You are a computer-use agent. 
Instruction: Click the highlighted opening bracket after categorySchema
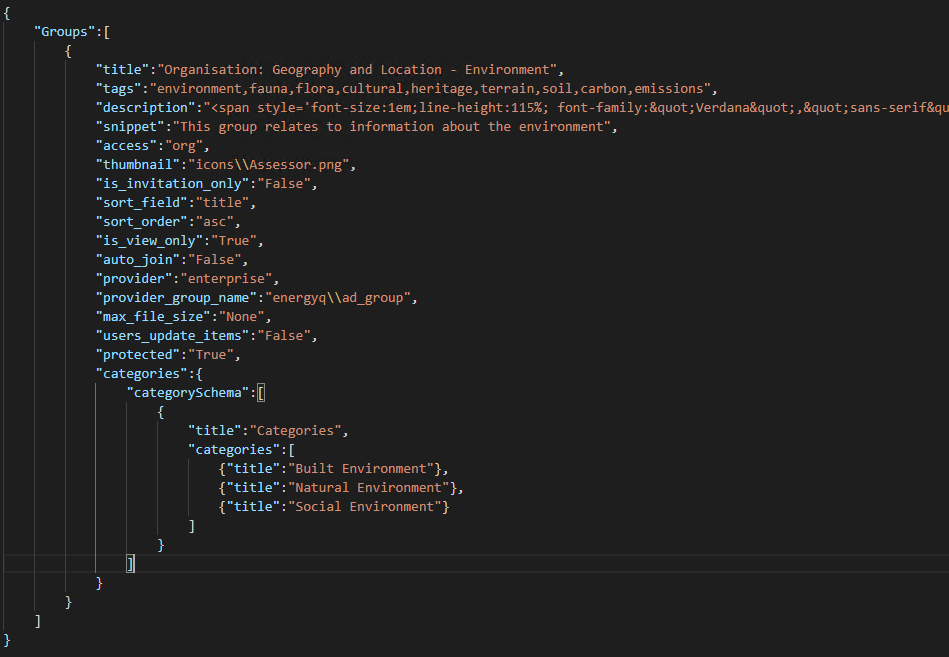click(x=261, y=393)
